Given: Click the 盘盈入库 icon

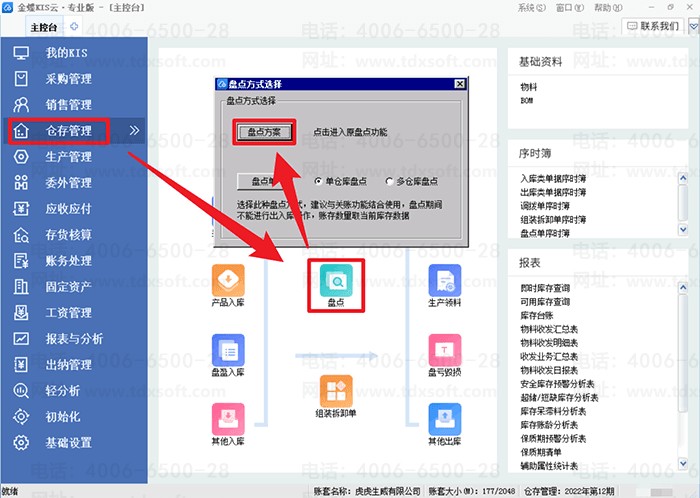Looking at the screenshot, I should (x=228, y=352).
